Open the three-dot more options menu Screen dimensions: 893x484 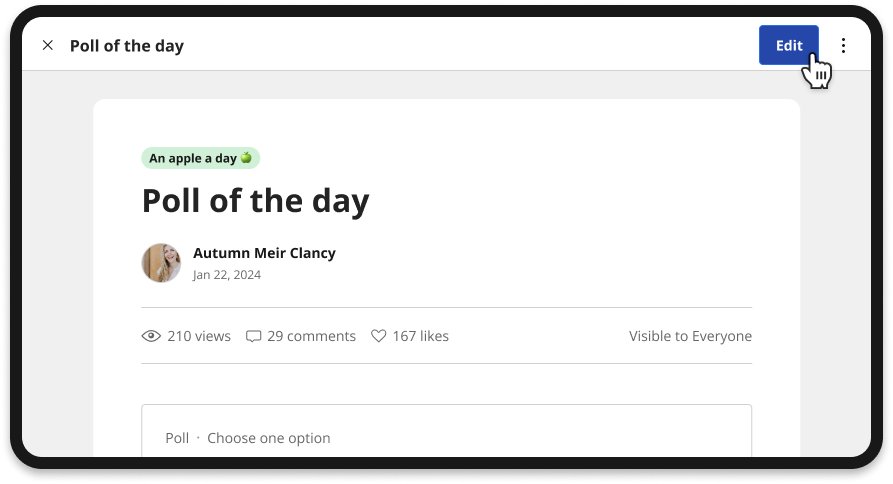point(843,46)
